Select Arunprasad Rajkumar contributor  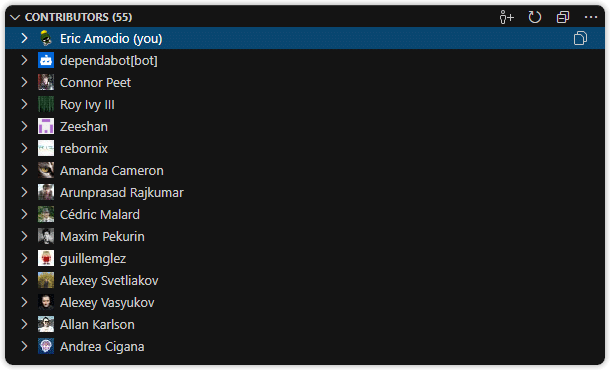[x=305, y=192]
